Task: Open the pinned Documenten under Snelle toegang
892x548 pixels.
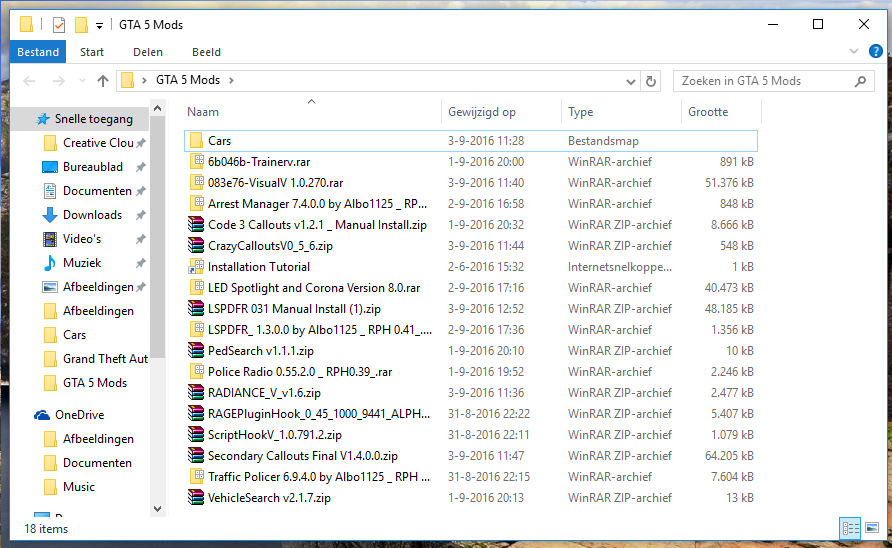Action: [x=97, y=191]
